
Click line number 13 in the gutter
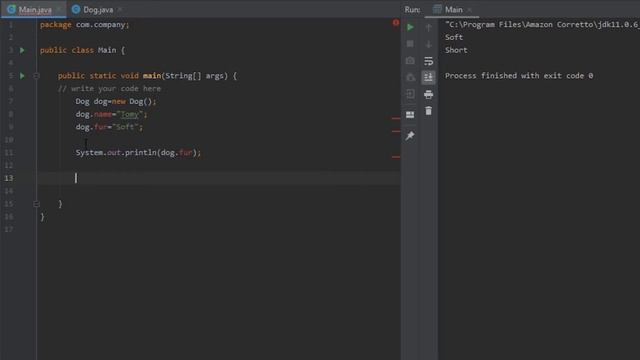coord(9,178)
